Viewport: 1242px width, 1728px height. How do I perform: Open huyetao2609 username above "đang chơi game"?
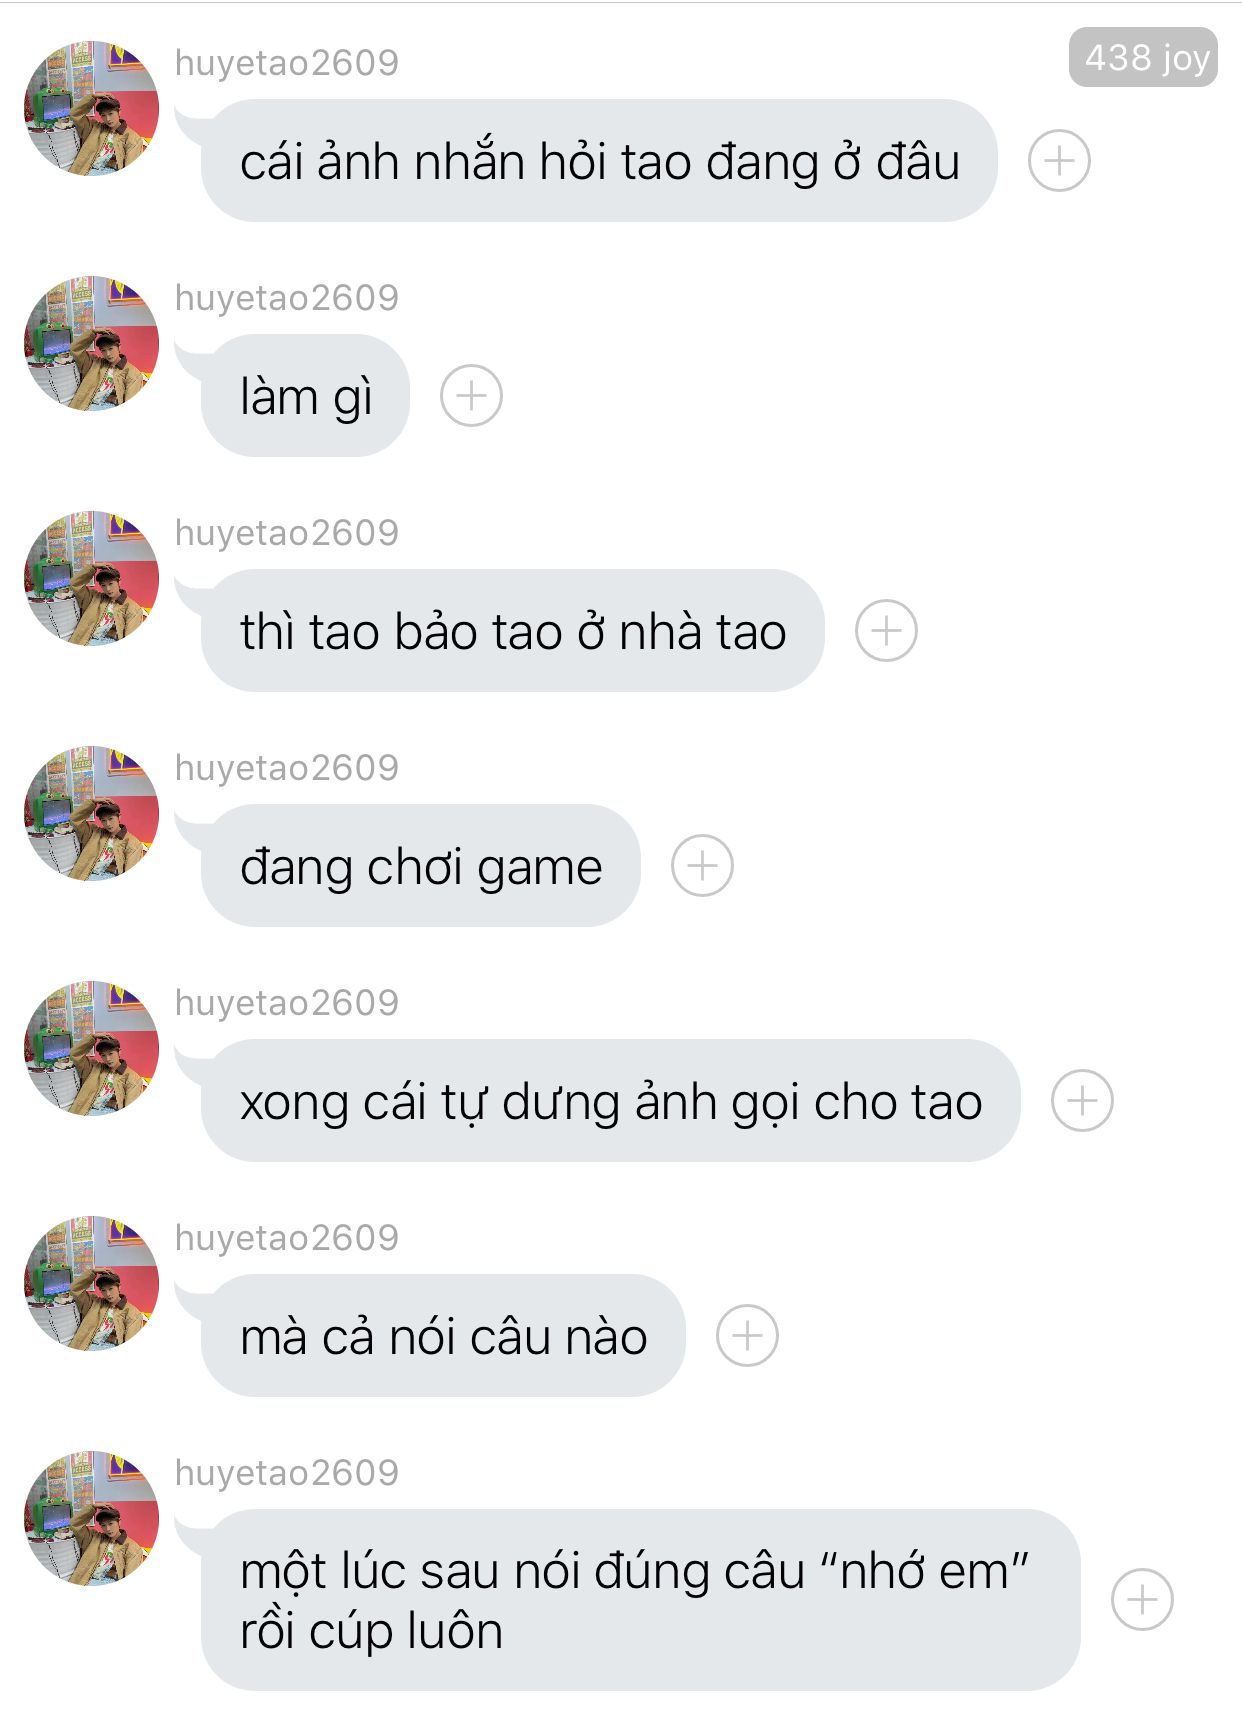[x=287, y=768]
